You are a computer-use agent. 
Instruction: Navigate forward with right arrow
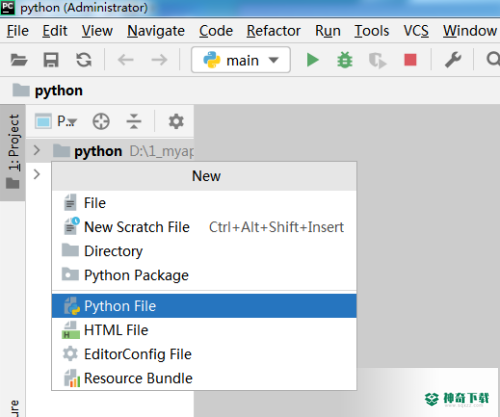coord(159,60)
